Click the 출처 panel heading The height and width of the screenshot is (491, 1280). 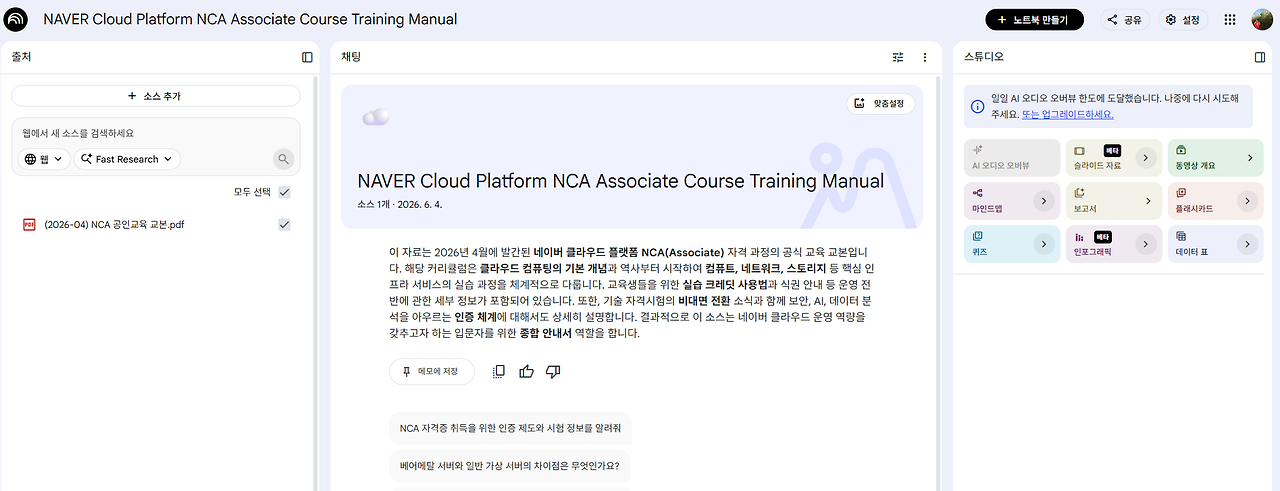pyautogui.click(x=21, y=57)
